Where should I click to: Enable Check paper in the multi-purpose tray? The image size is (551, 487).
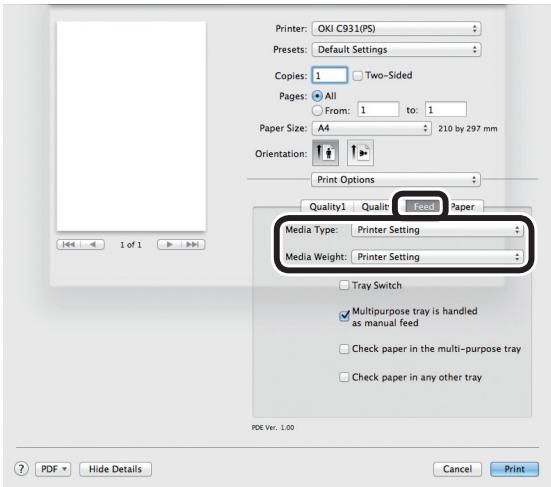tap(344, 349)
